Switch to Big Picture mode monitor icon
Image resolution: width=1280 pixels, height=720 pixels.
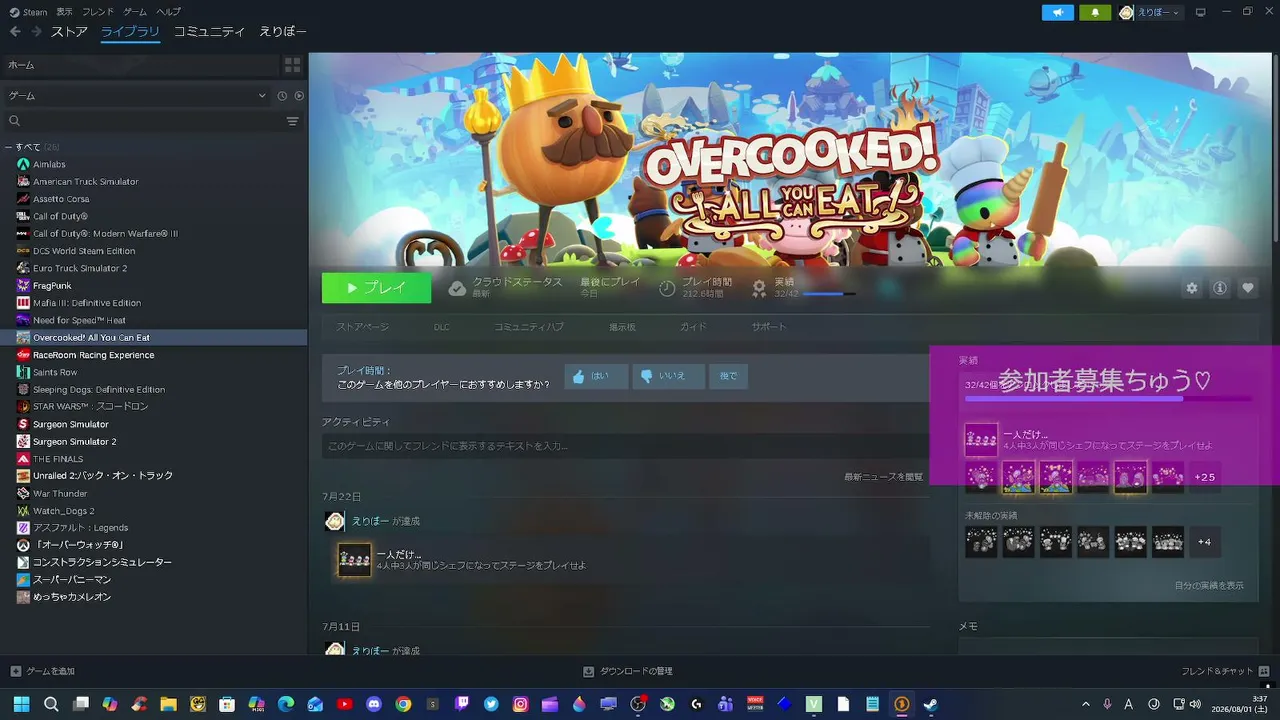click(1201, 12)
